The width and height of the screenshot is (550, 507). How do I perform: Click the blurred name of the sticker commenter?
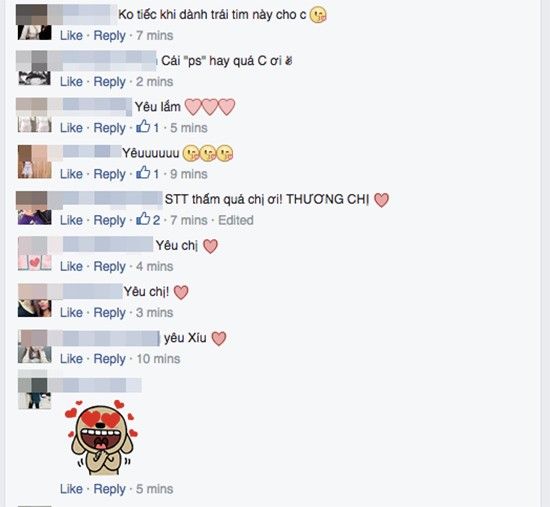tap(95, 385)
